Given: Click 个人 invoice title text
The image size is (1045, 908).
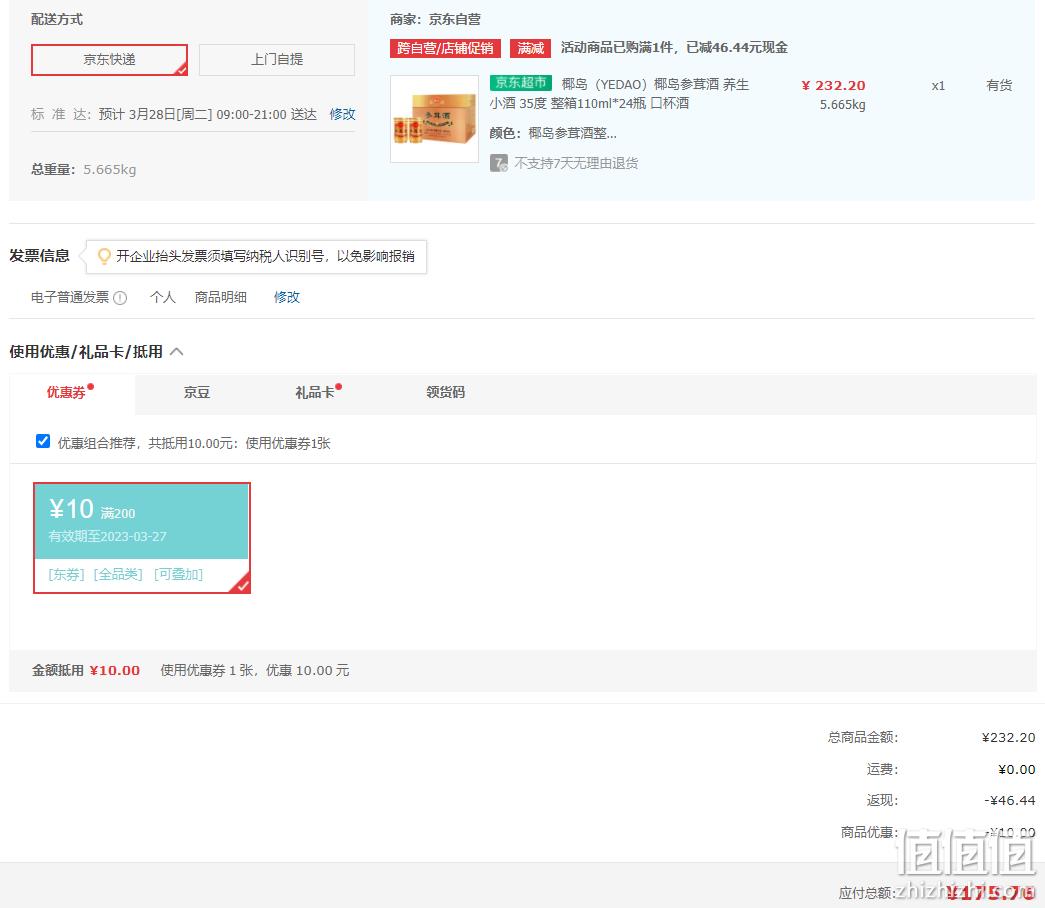Looking at the screenshot, I should [163, 297].
